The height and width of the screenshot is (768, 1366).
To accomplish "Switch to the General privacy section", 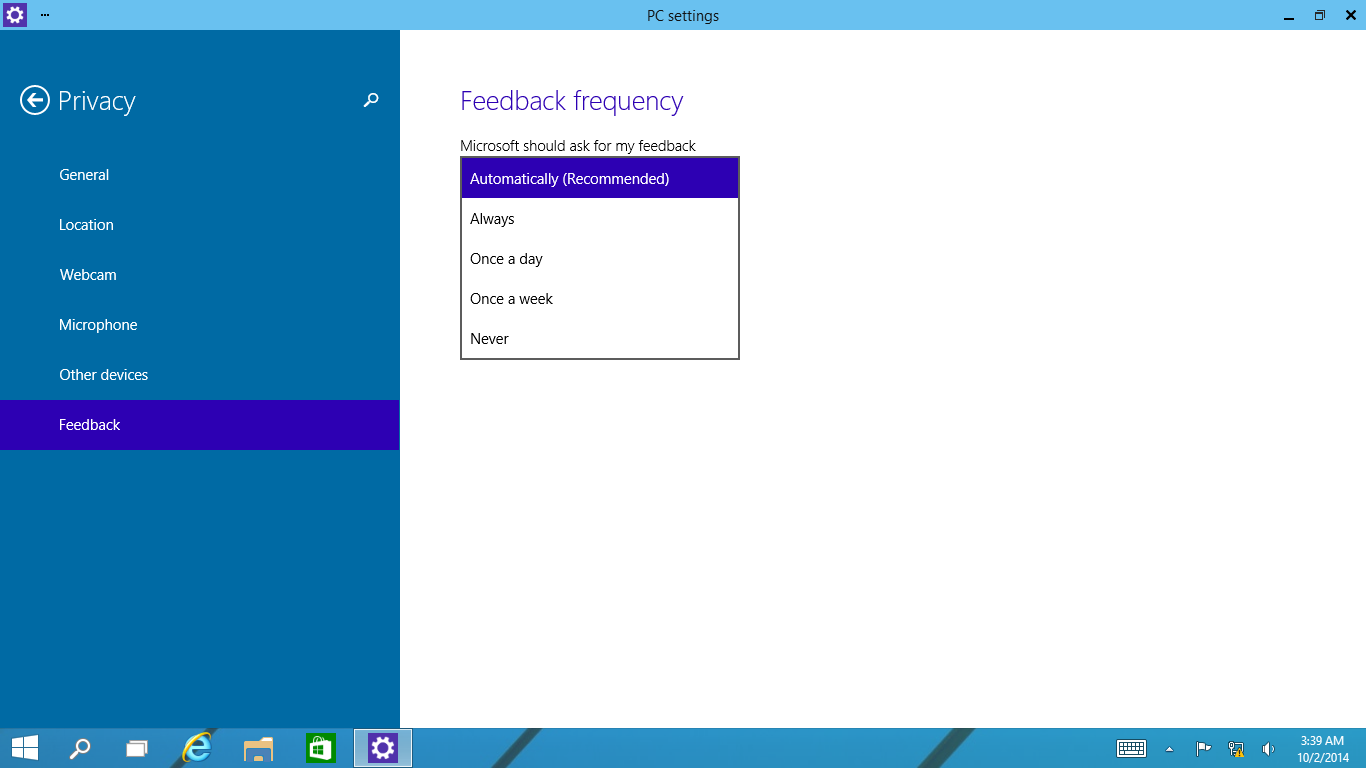I will 83,174.
